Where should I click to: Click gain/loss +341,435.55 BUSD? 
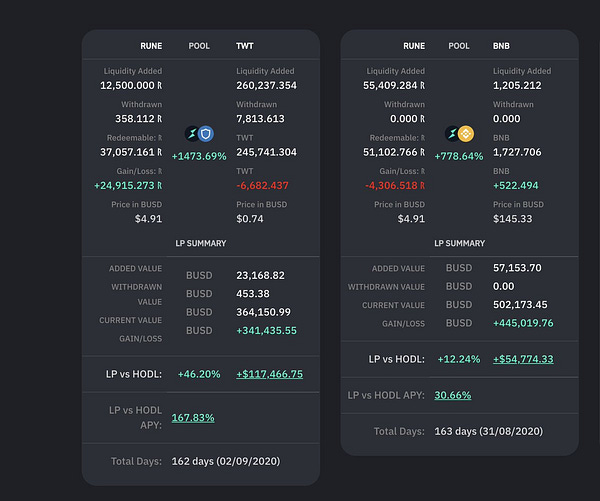coord(266,331)
